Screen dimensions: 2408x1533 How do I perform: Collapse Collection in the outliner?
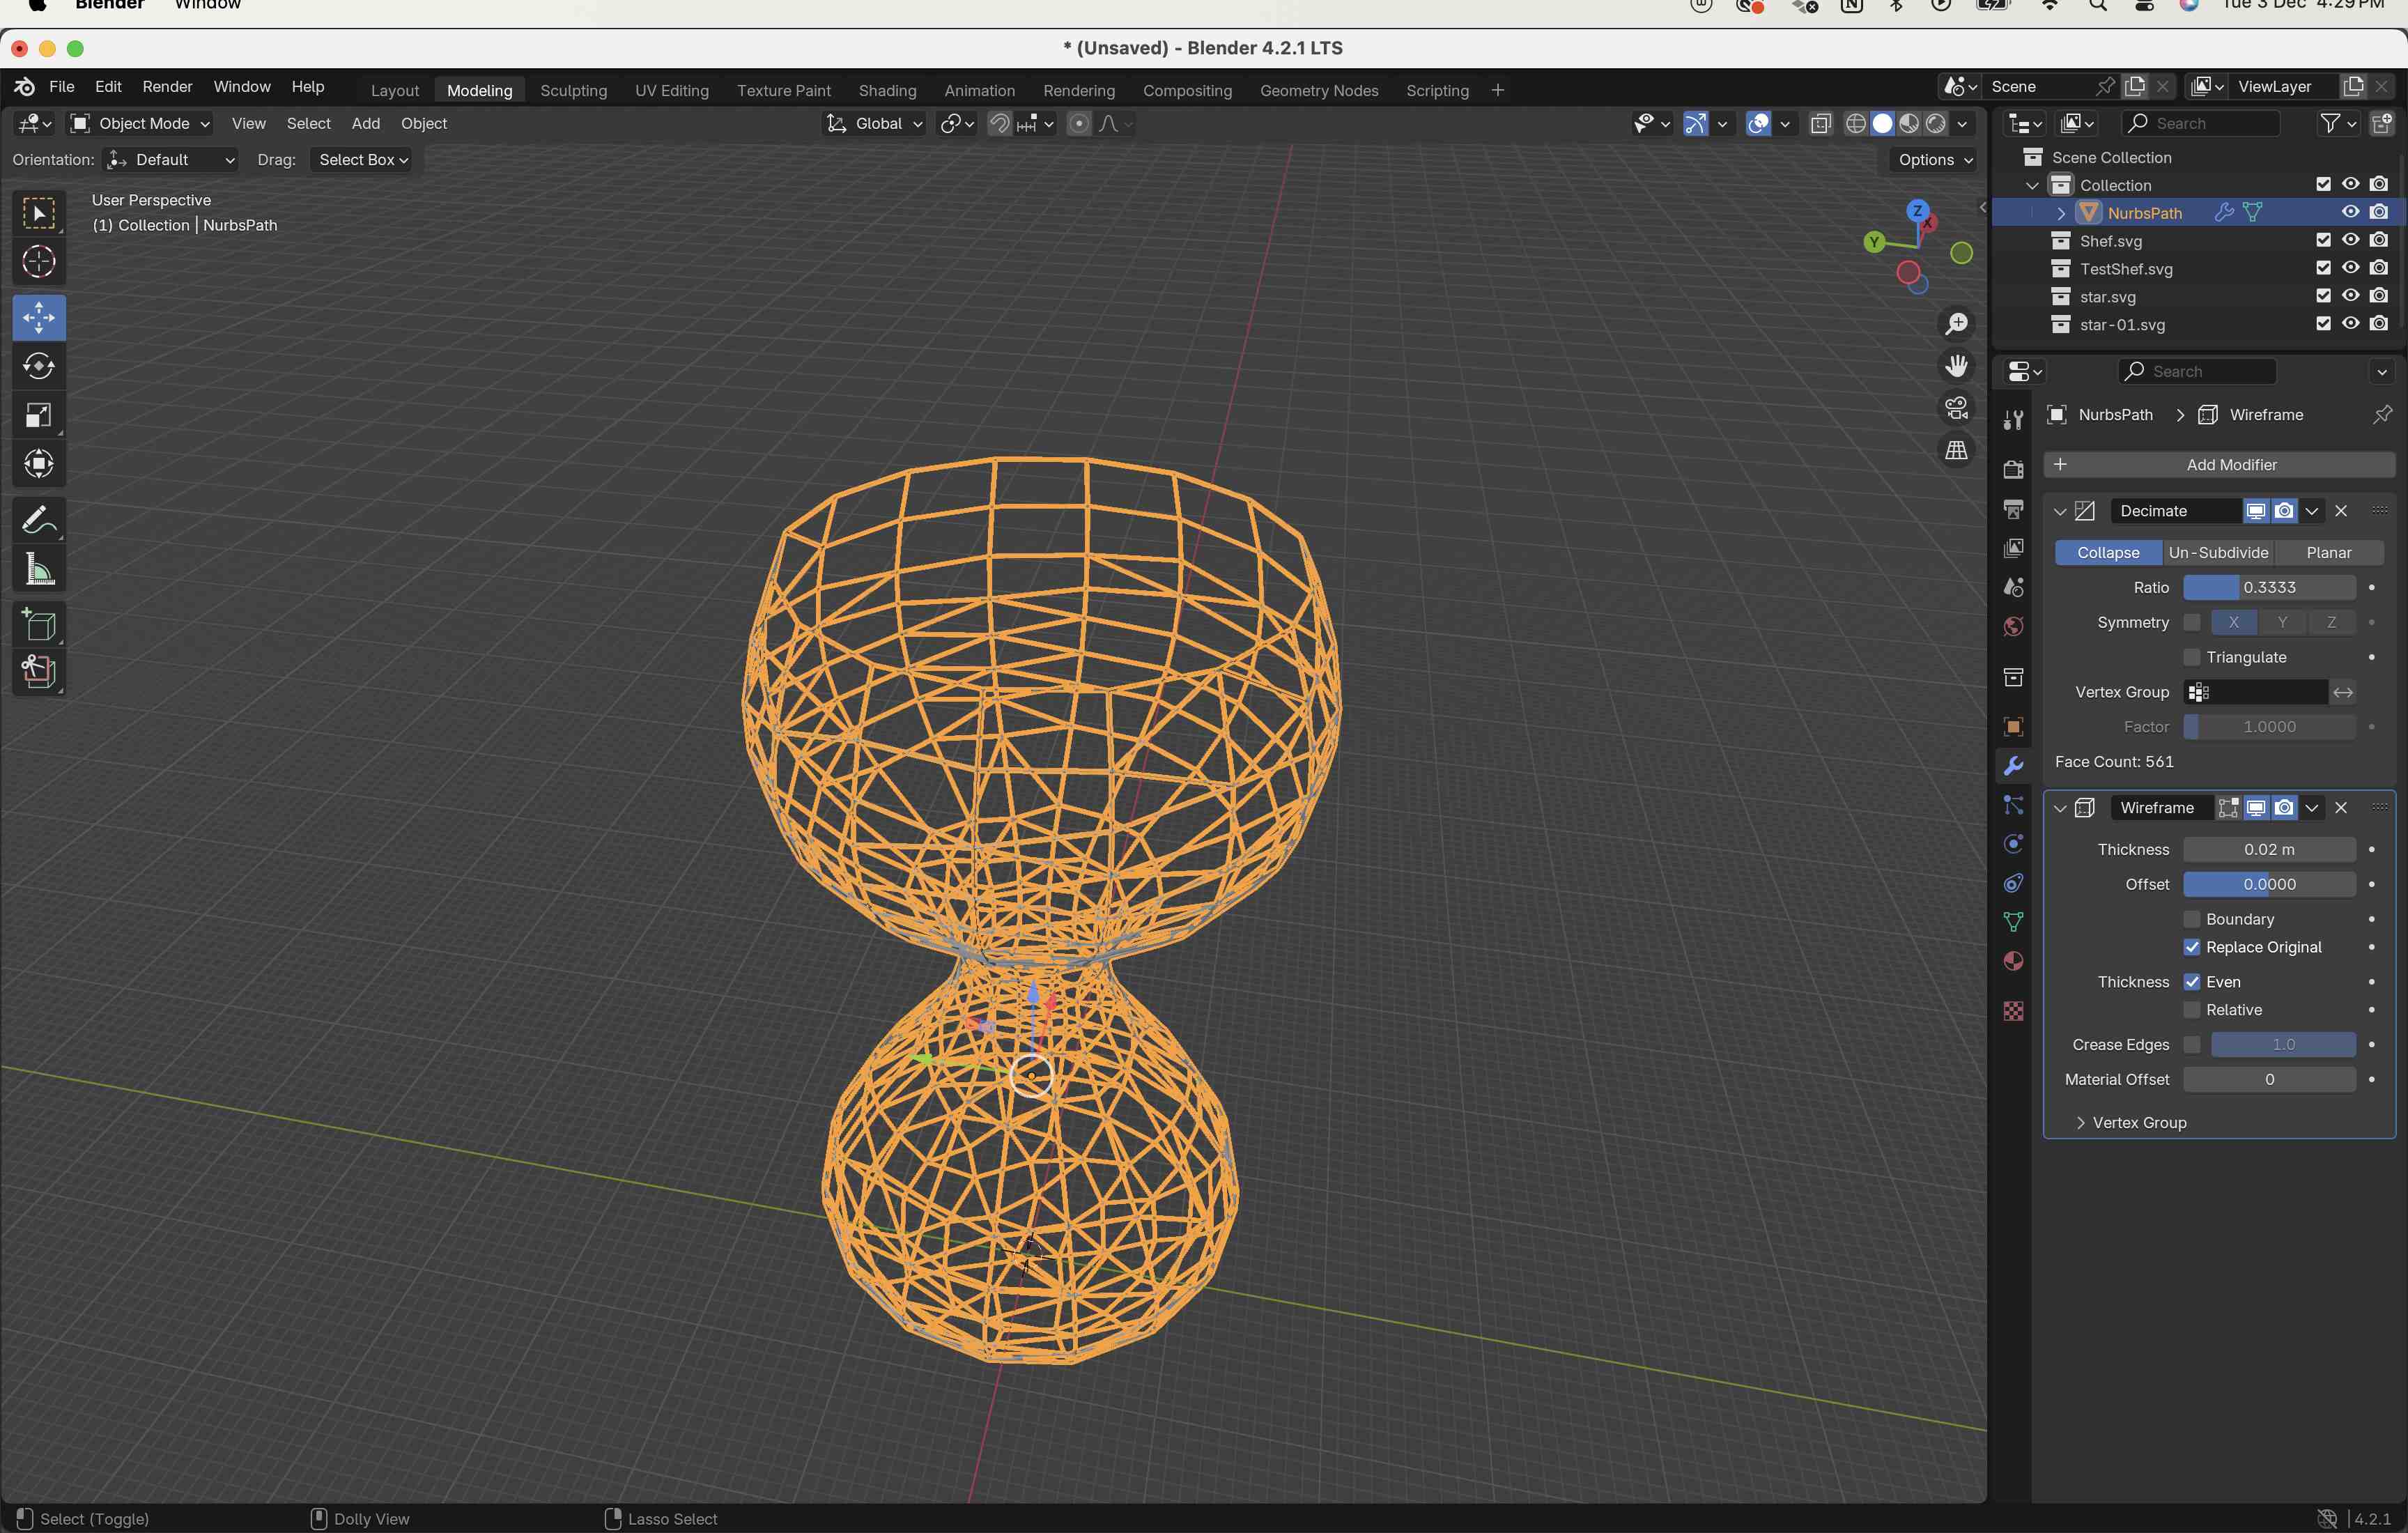pos(2032,185)
